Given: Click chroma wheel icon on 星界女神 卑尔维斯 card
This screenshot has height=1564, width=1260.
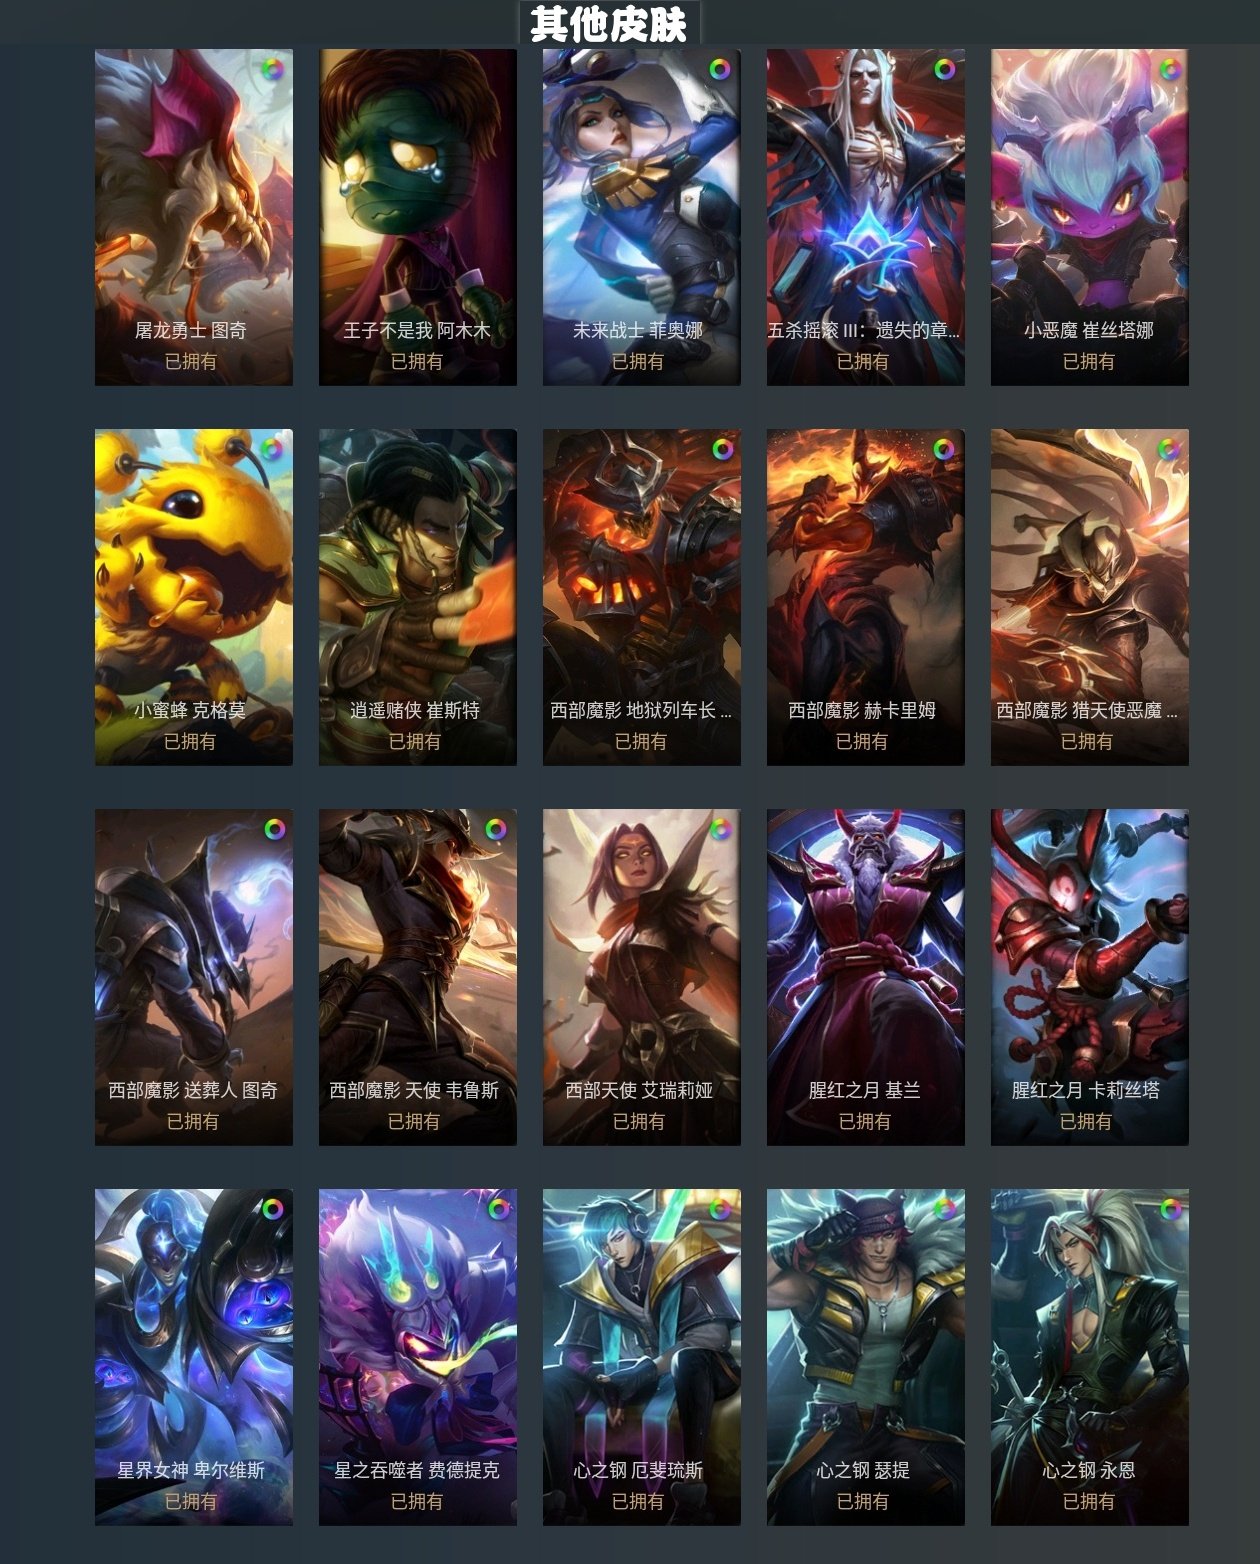Looking at the screenshot, I should tap(272, 1209).
